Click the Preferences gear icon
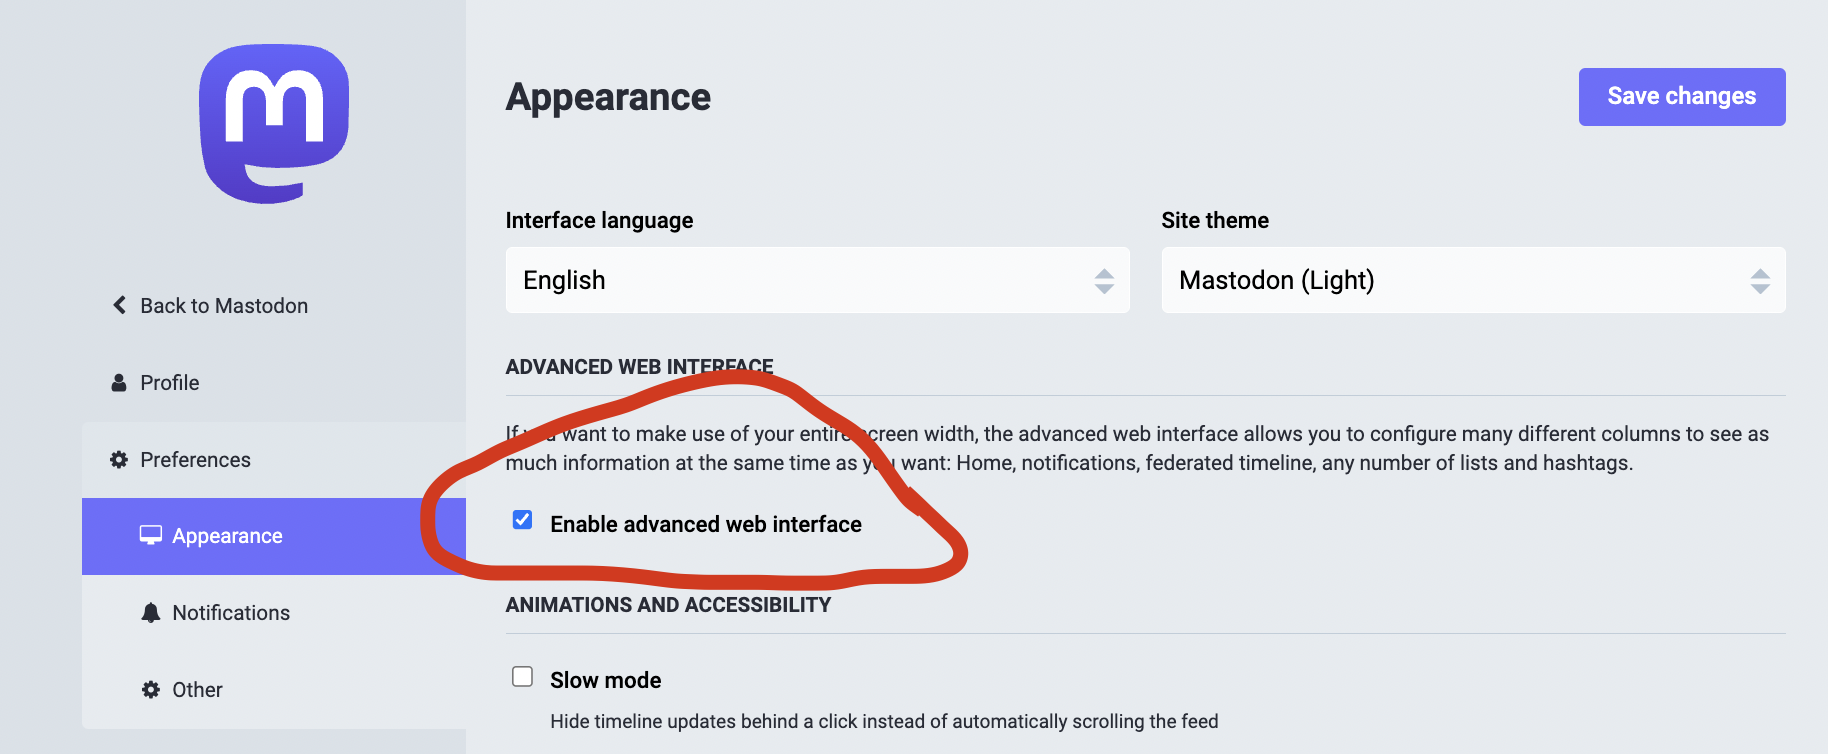 tap(119, 460)
